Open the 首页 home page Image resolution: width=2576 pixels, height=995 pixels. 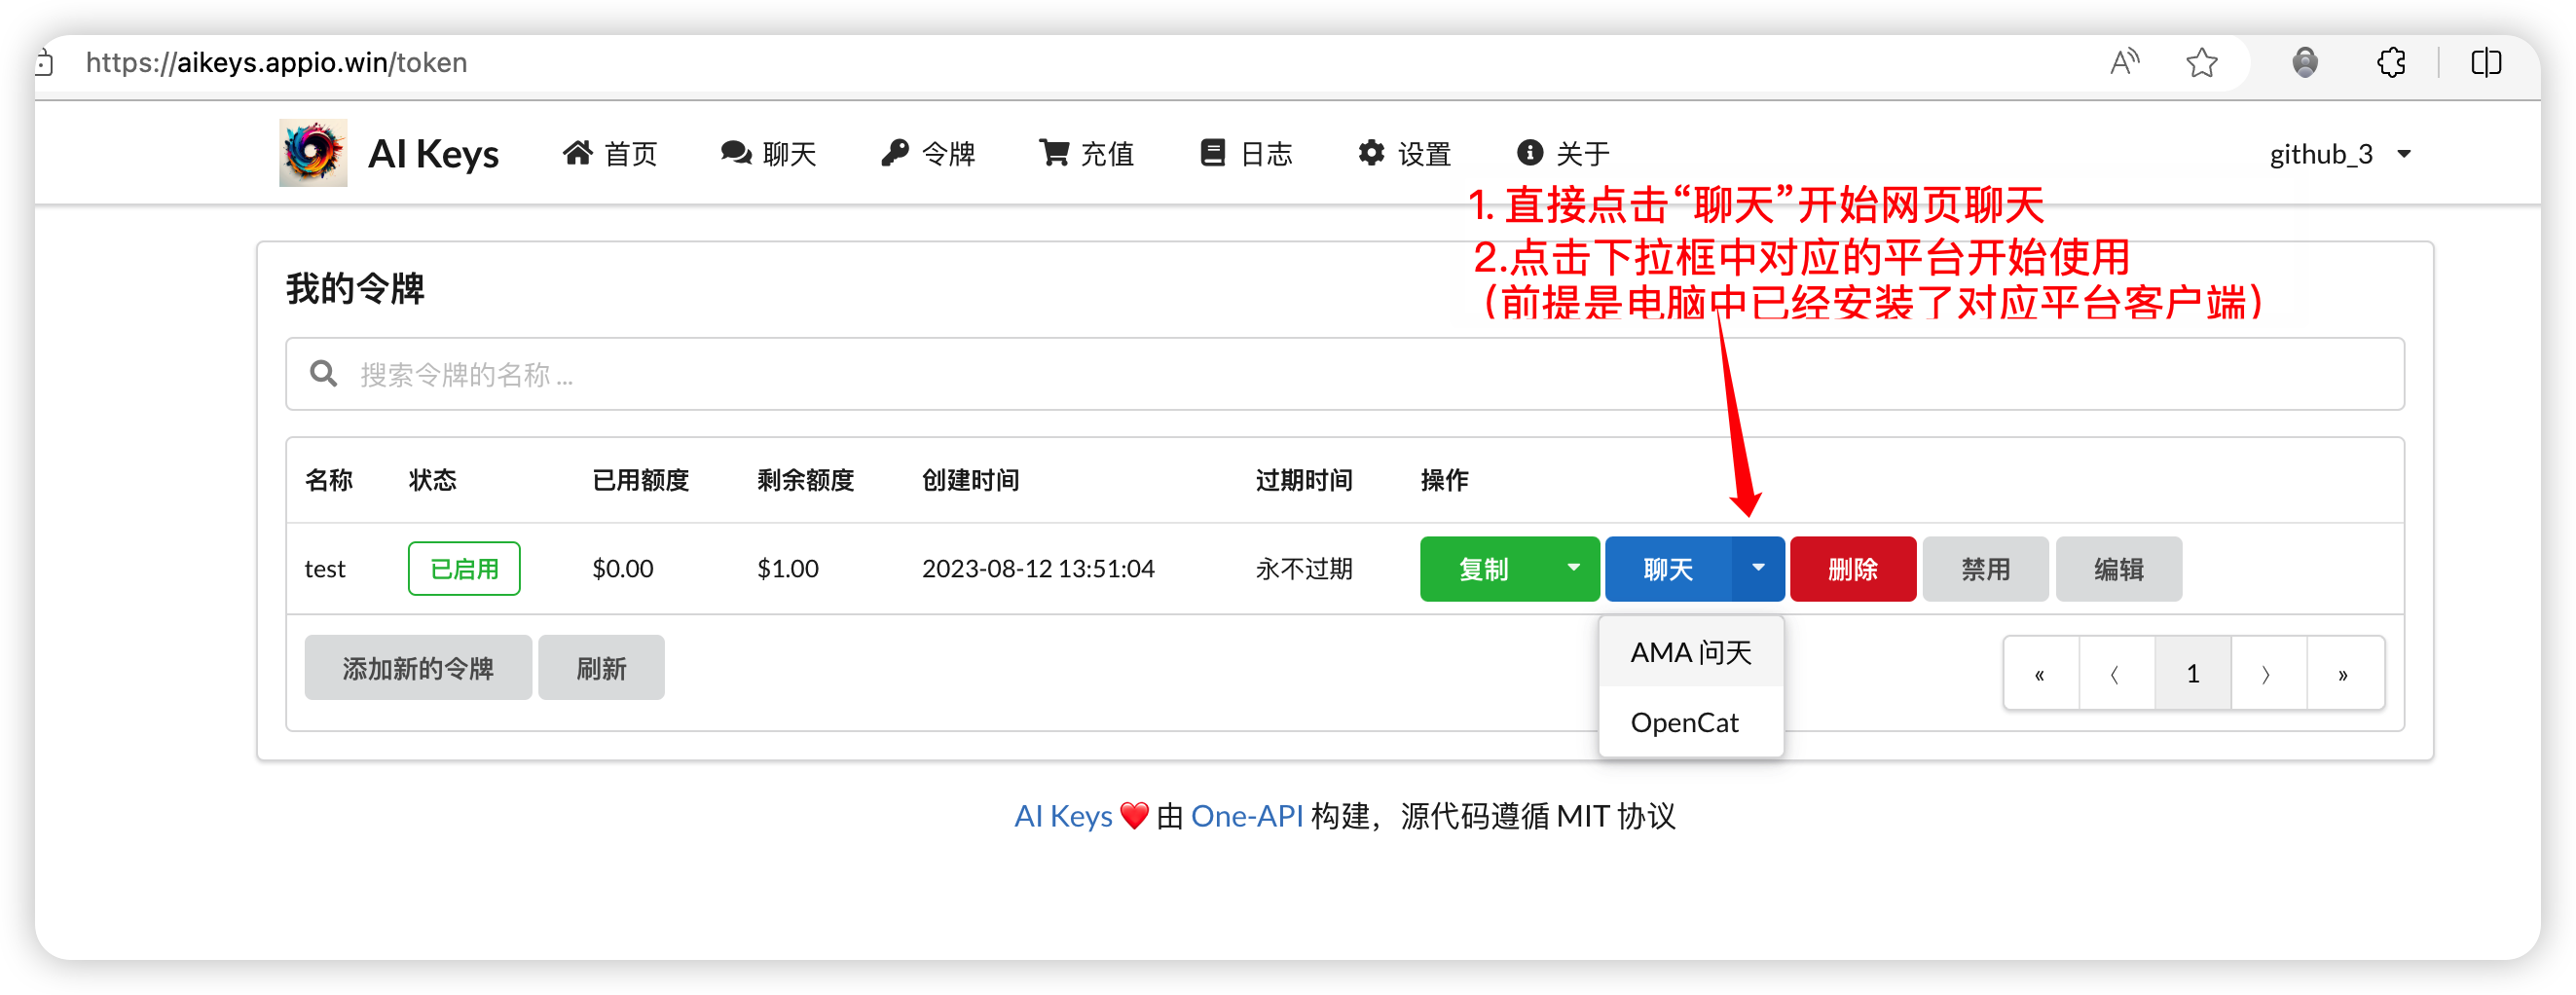[609, 154]
